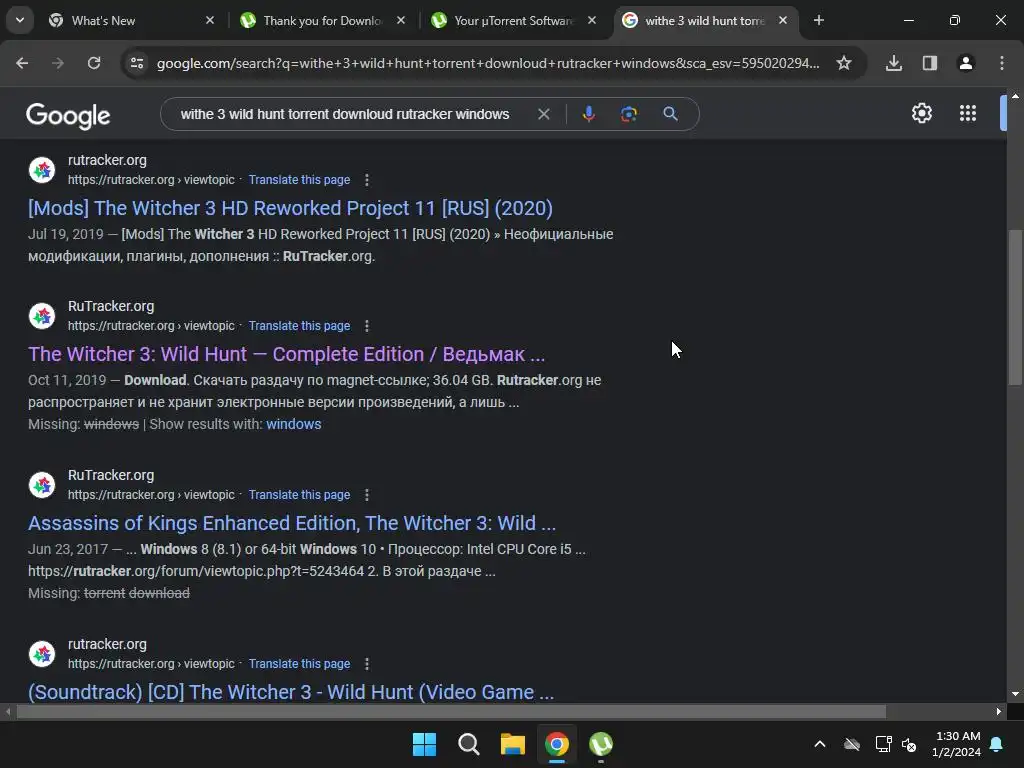Screen dimensions: 1024x768
Task: Translate the Assassins of Kings result page
Action: pos(299,495)
